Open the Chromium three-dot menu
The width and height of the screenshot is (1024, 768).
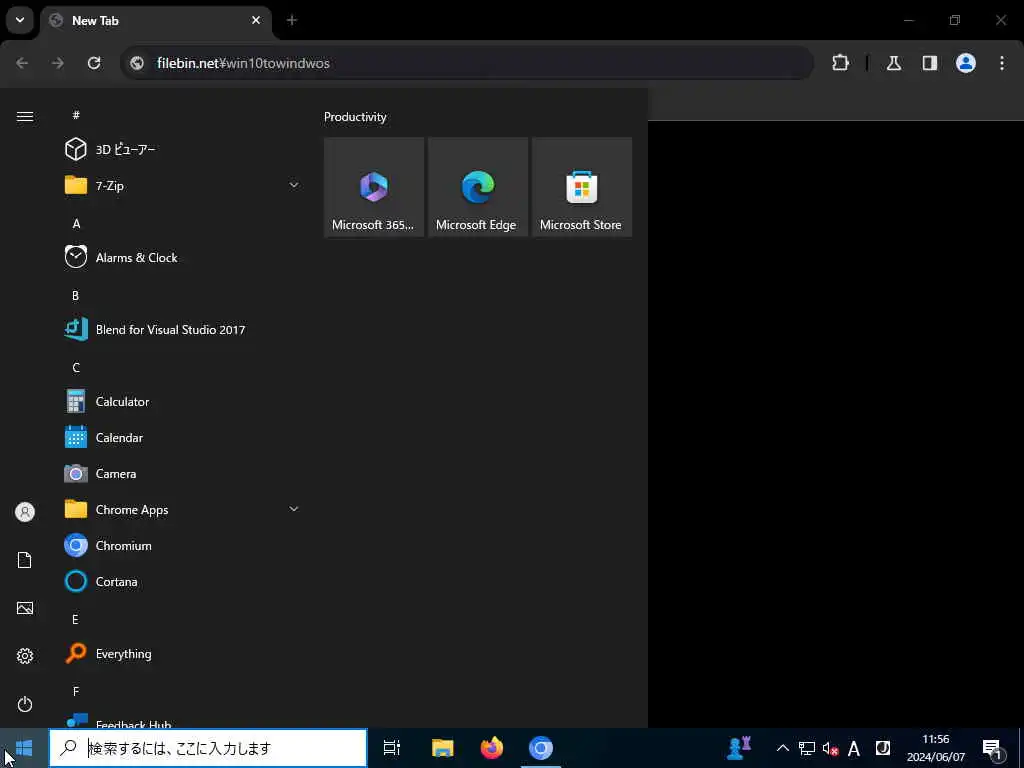tap(1002, 63)
